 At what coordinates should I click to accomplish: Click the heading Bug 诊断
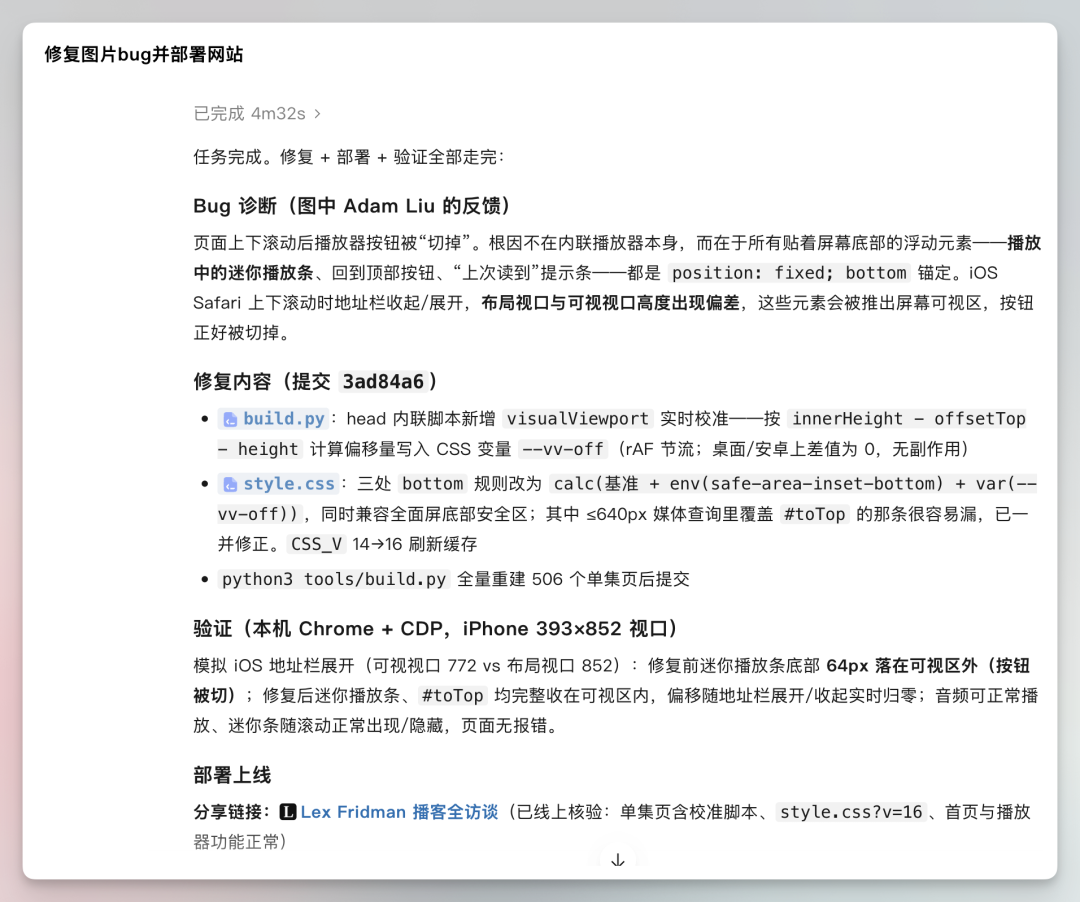click(x=351, y=206)
